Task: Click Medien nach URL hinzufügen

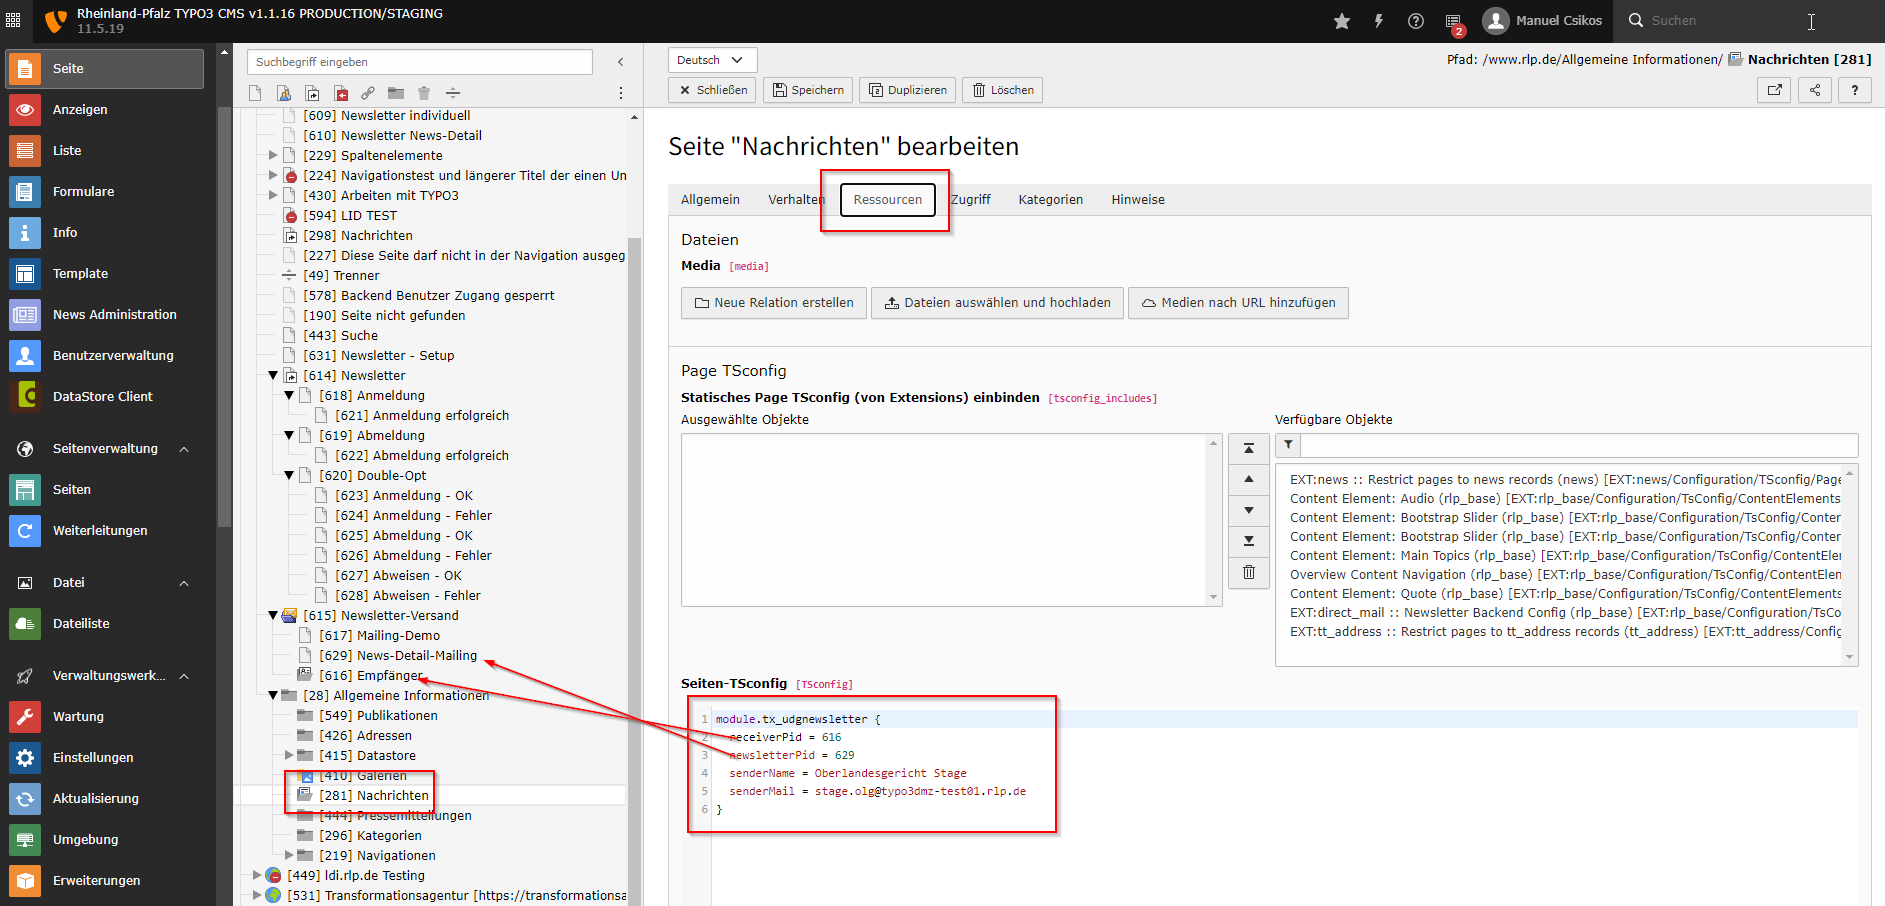Action: [1238, 303]
